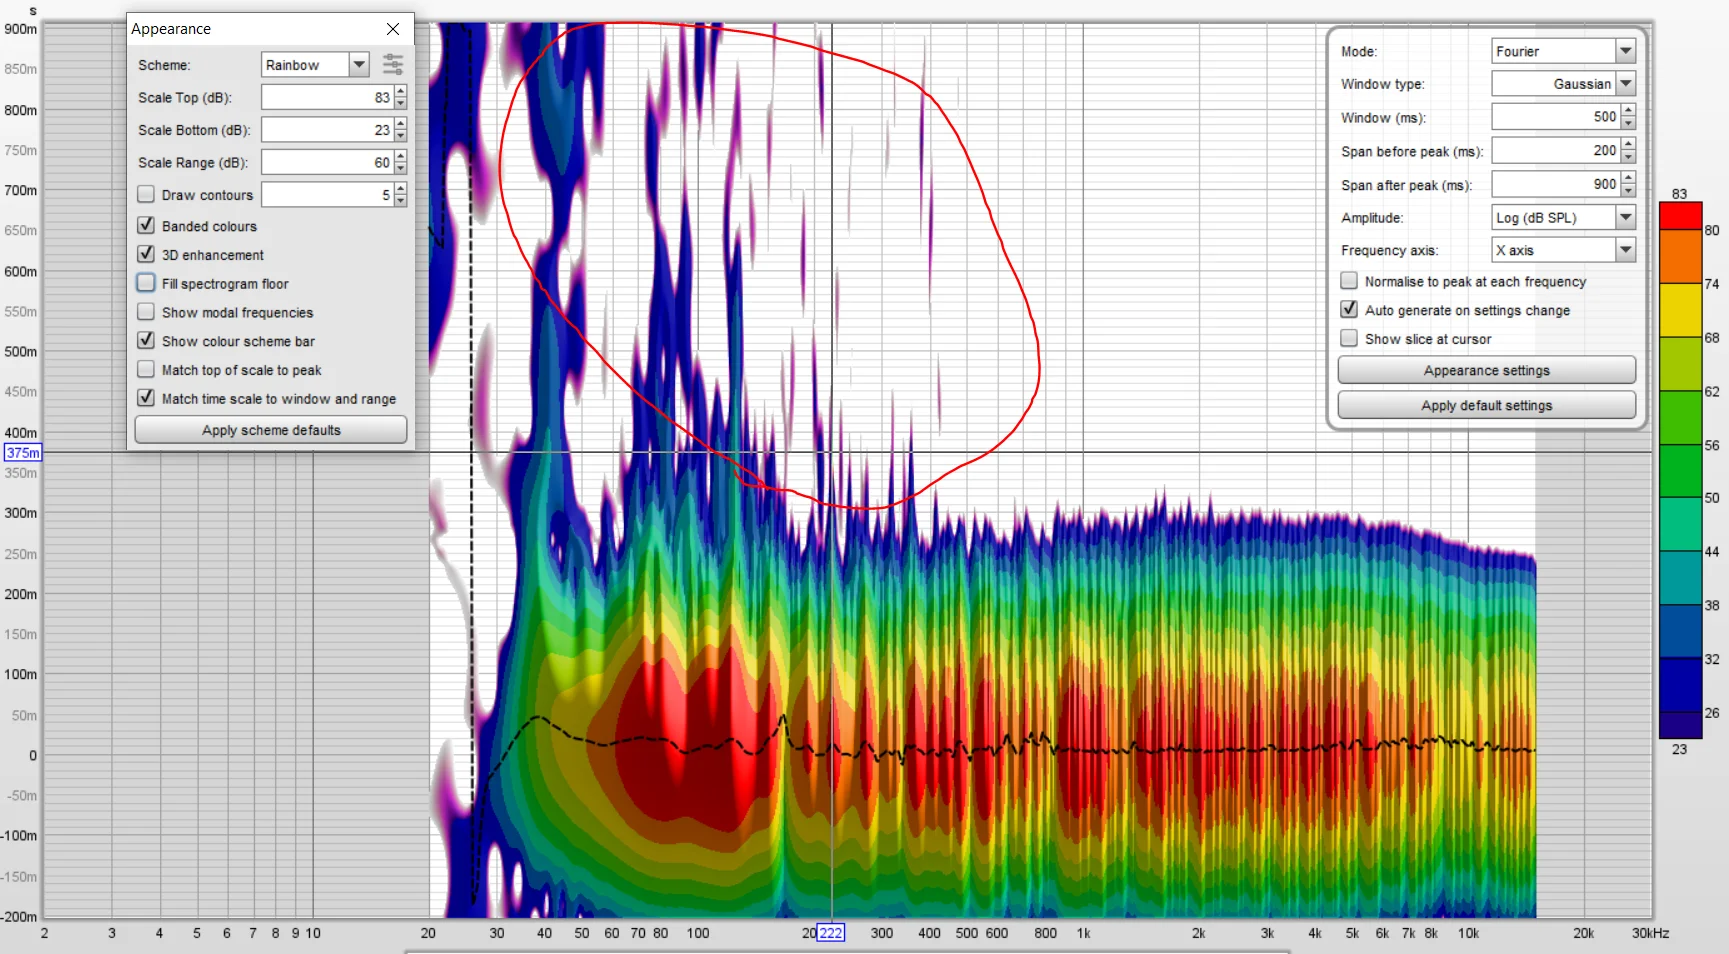Screen dimensions: 1729x954
Task: Close the Appearance dialog
Action: 393,29
